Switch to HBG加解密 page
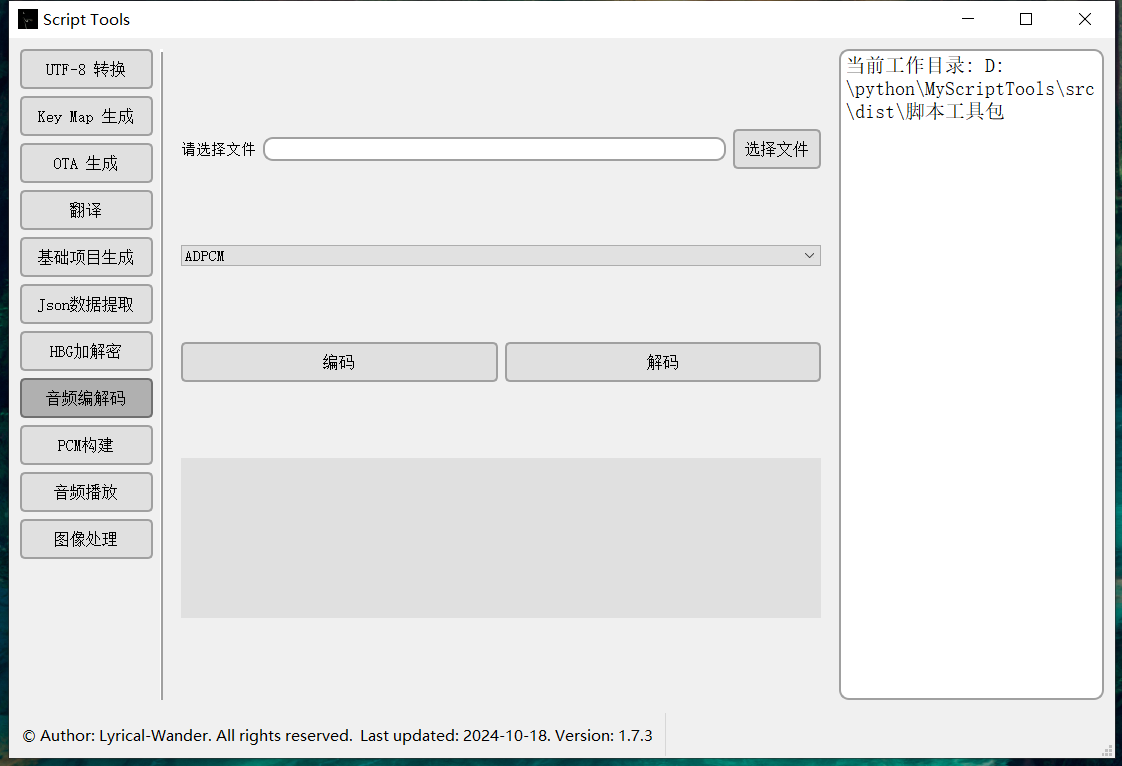The image size is (1122, 766). 86,352
